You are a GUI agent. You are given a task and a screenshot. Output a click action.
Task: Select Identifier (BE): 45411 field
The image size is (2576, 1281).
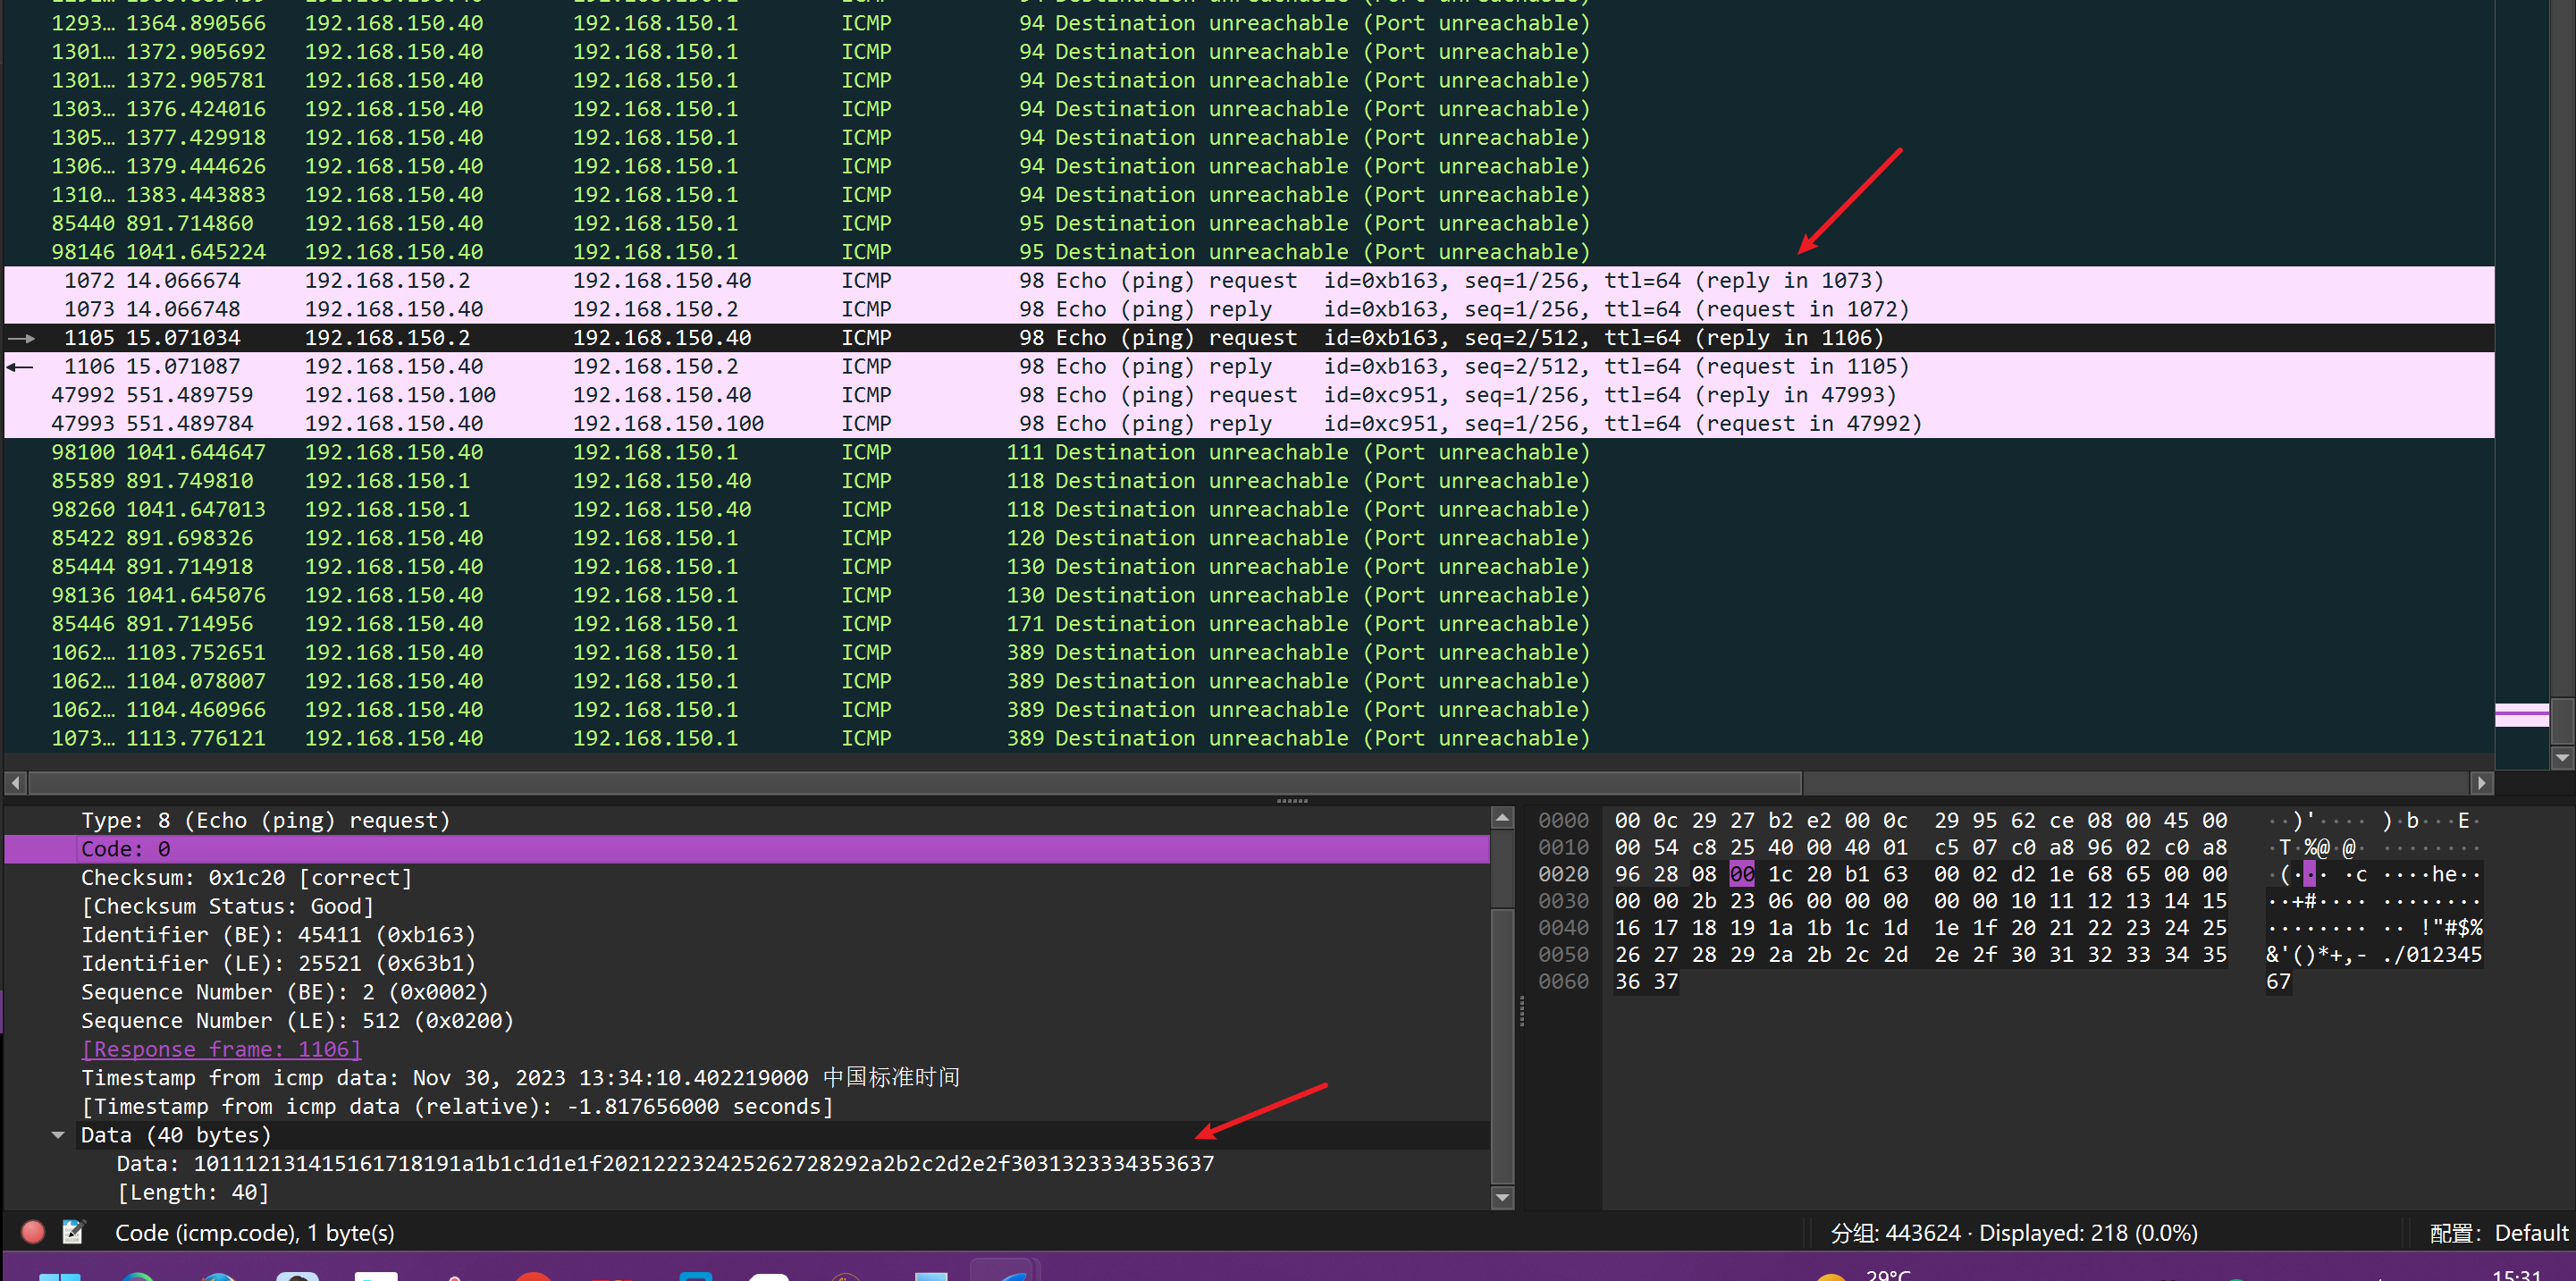(x=278, y=934)
